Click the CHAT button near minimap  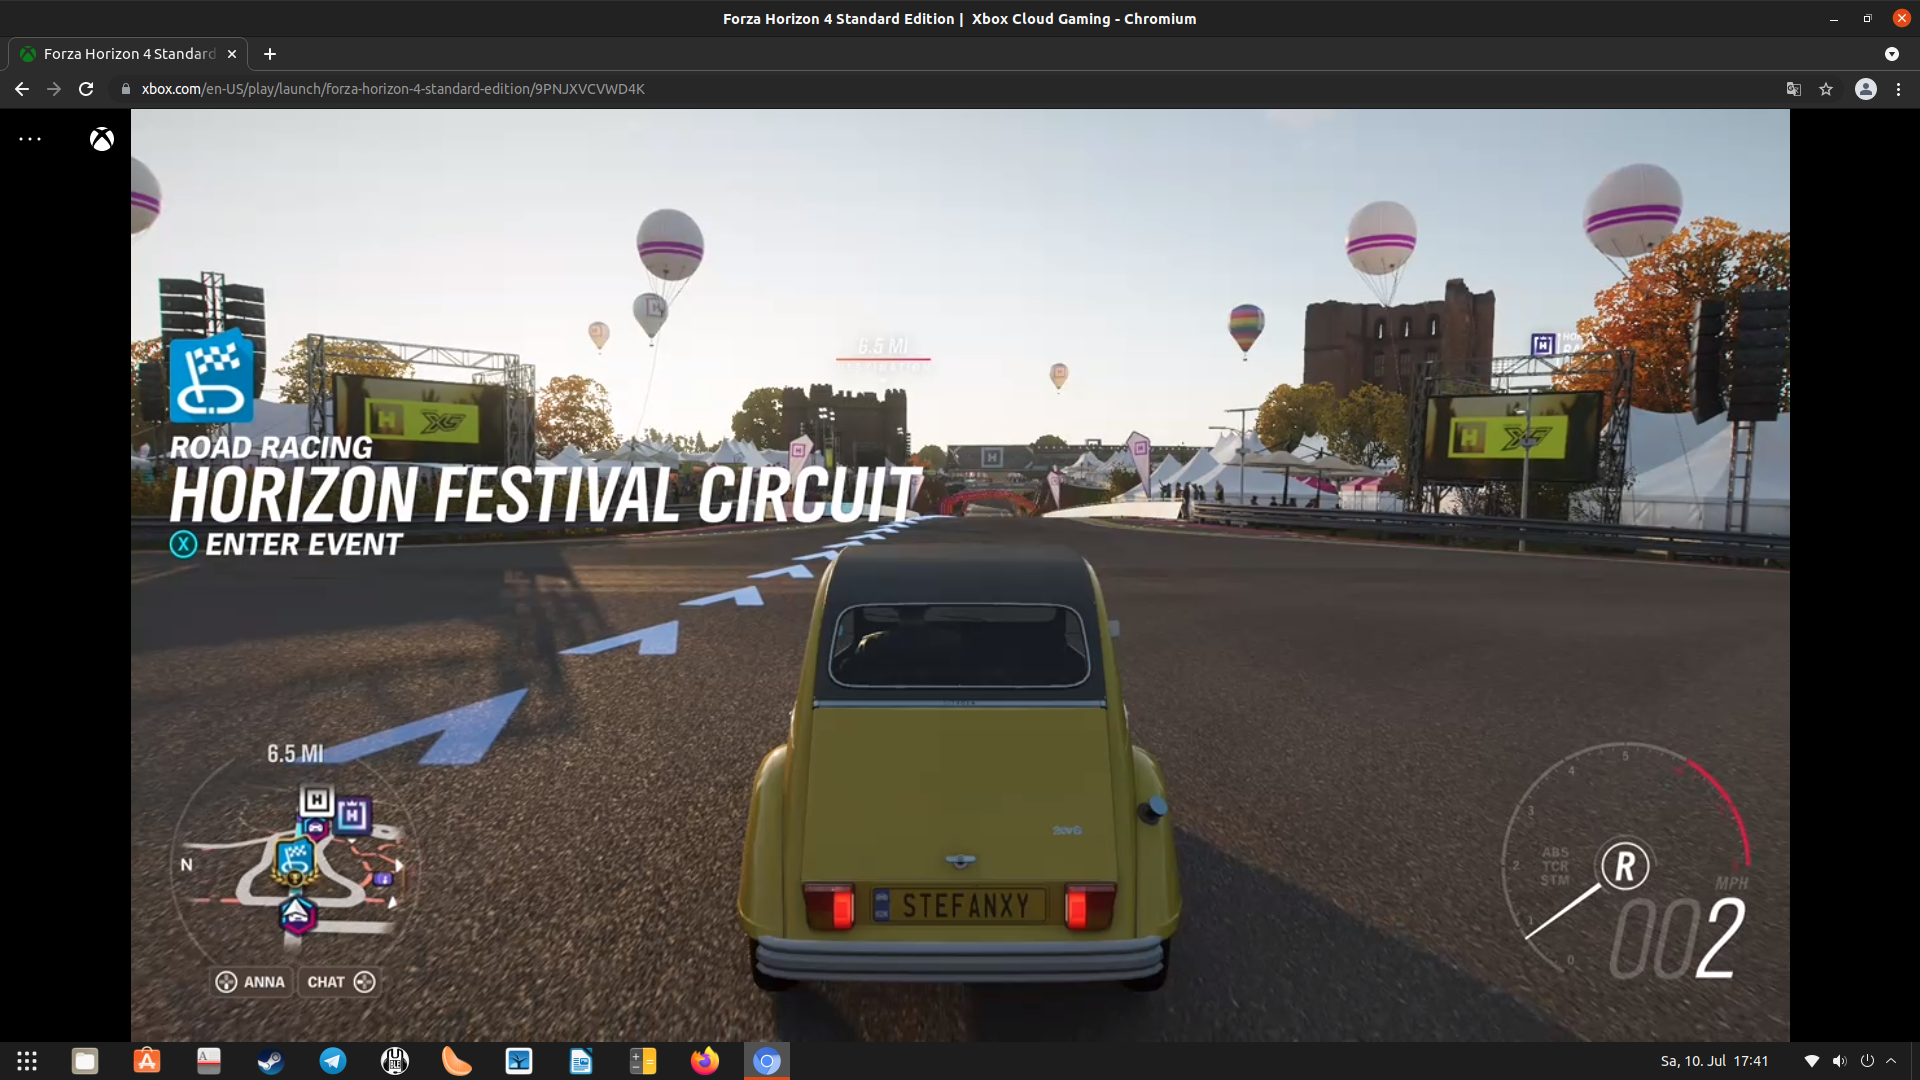[340, 982]
